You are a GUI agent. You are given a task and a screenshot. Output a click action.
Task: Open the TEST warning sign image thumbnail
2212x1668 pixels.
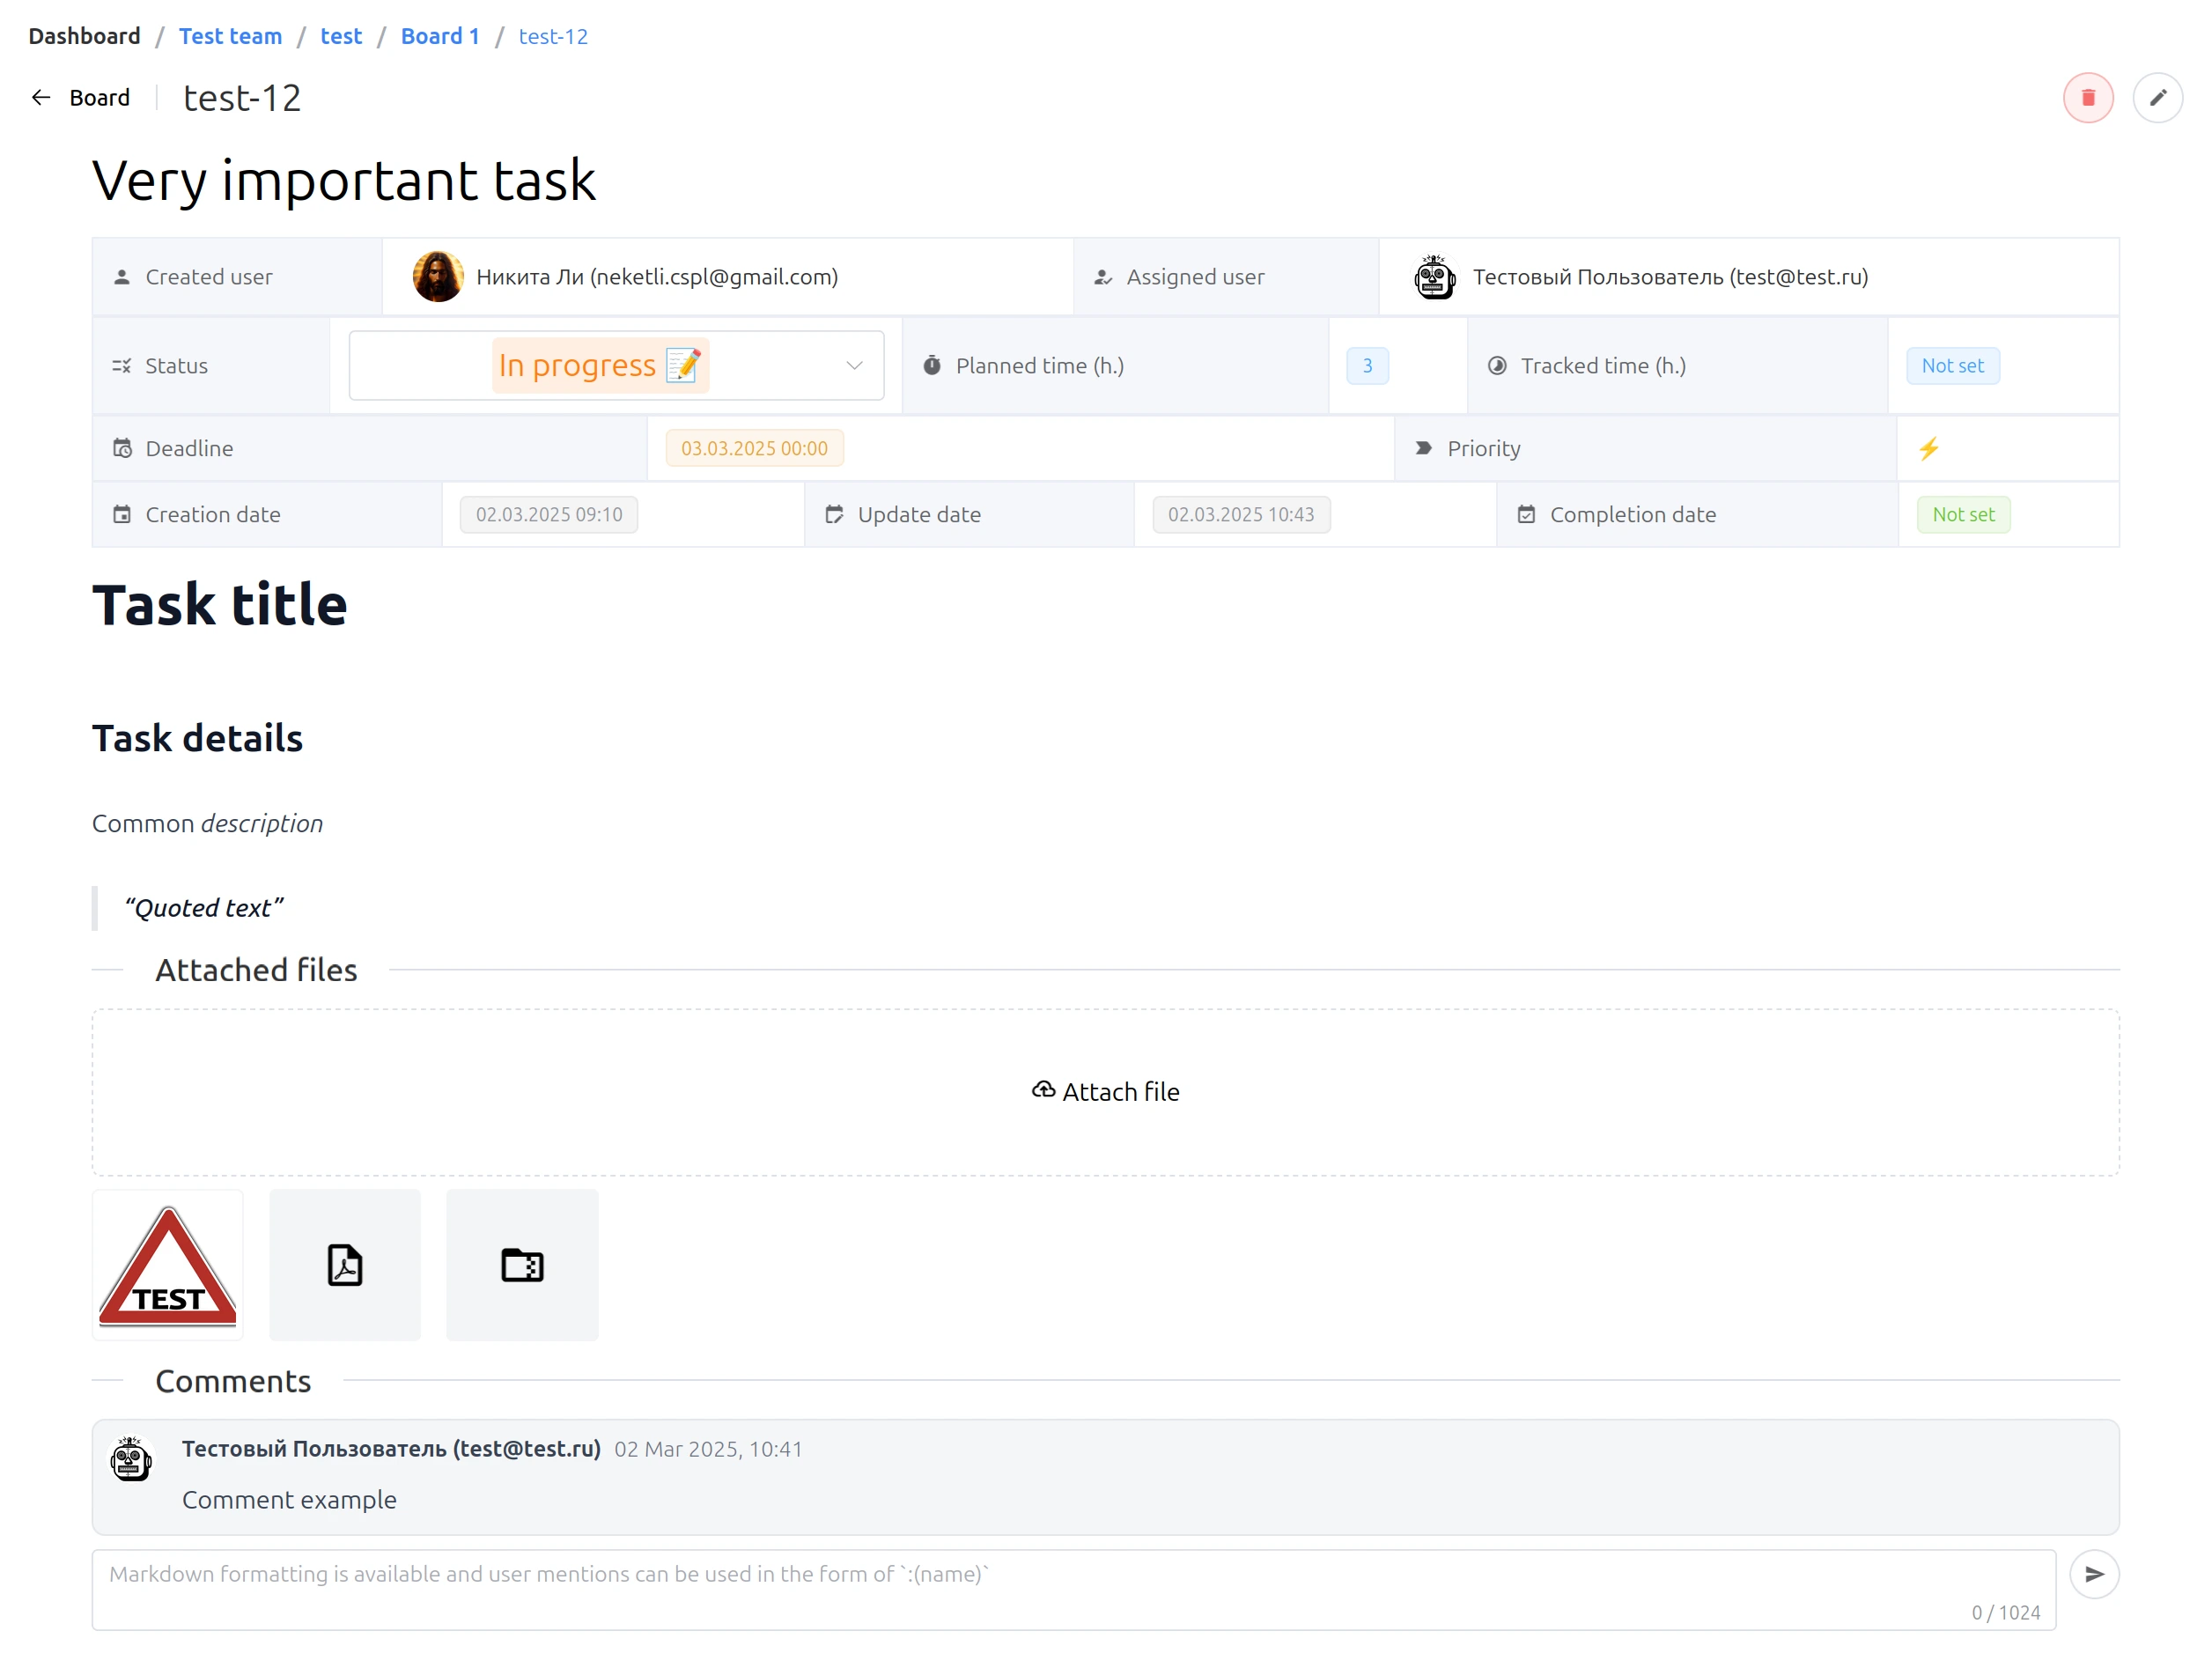coord(168,1265)
